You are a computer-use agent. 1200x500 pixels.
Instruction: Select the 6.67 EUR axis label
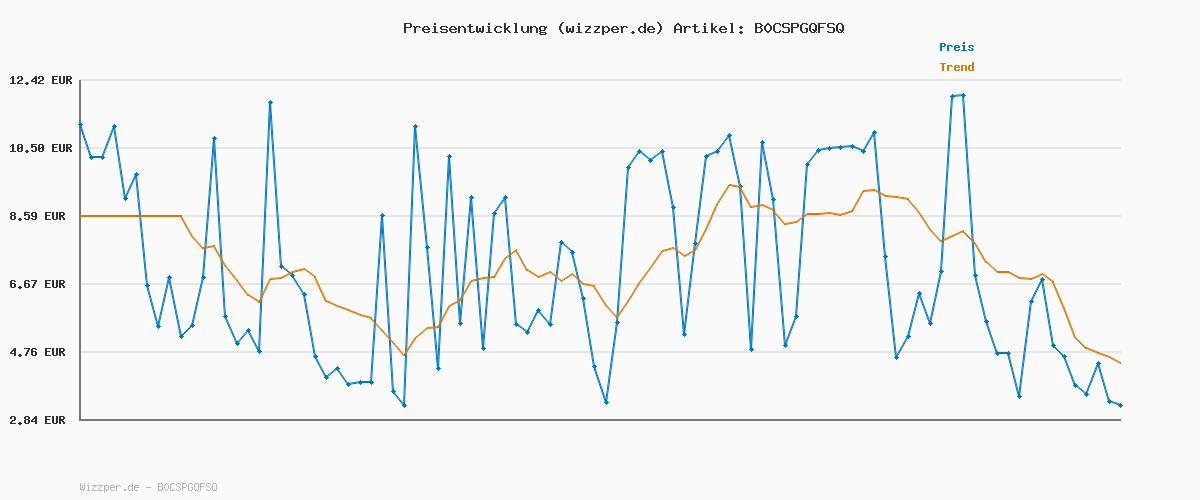click(x=41, y=284)
